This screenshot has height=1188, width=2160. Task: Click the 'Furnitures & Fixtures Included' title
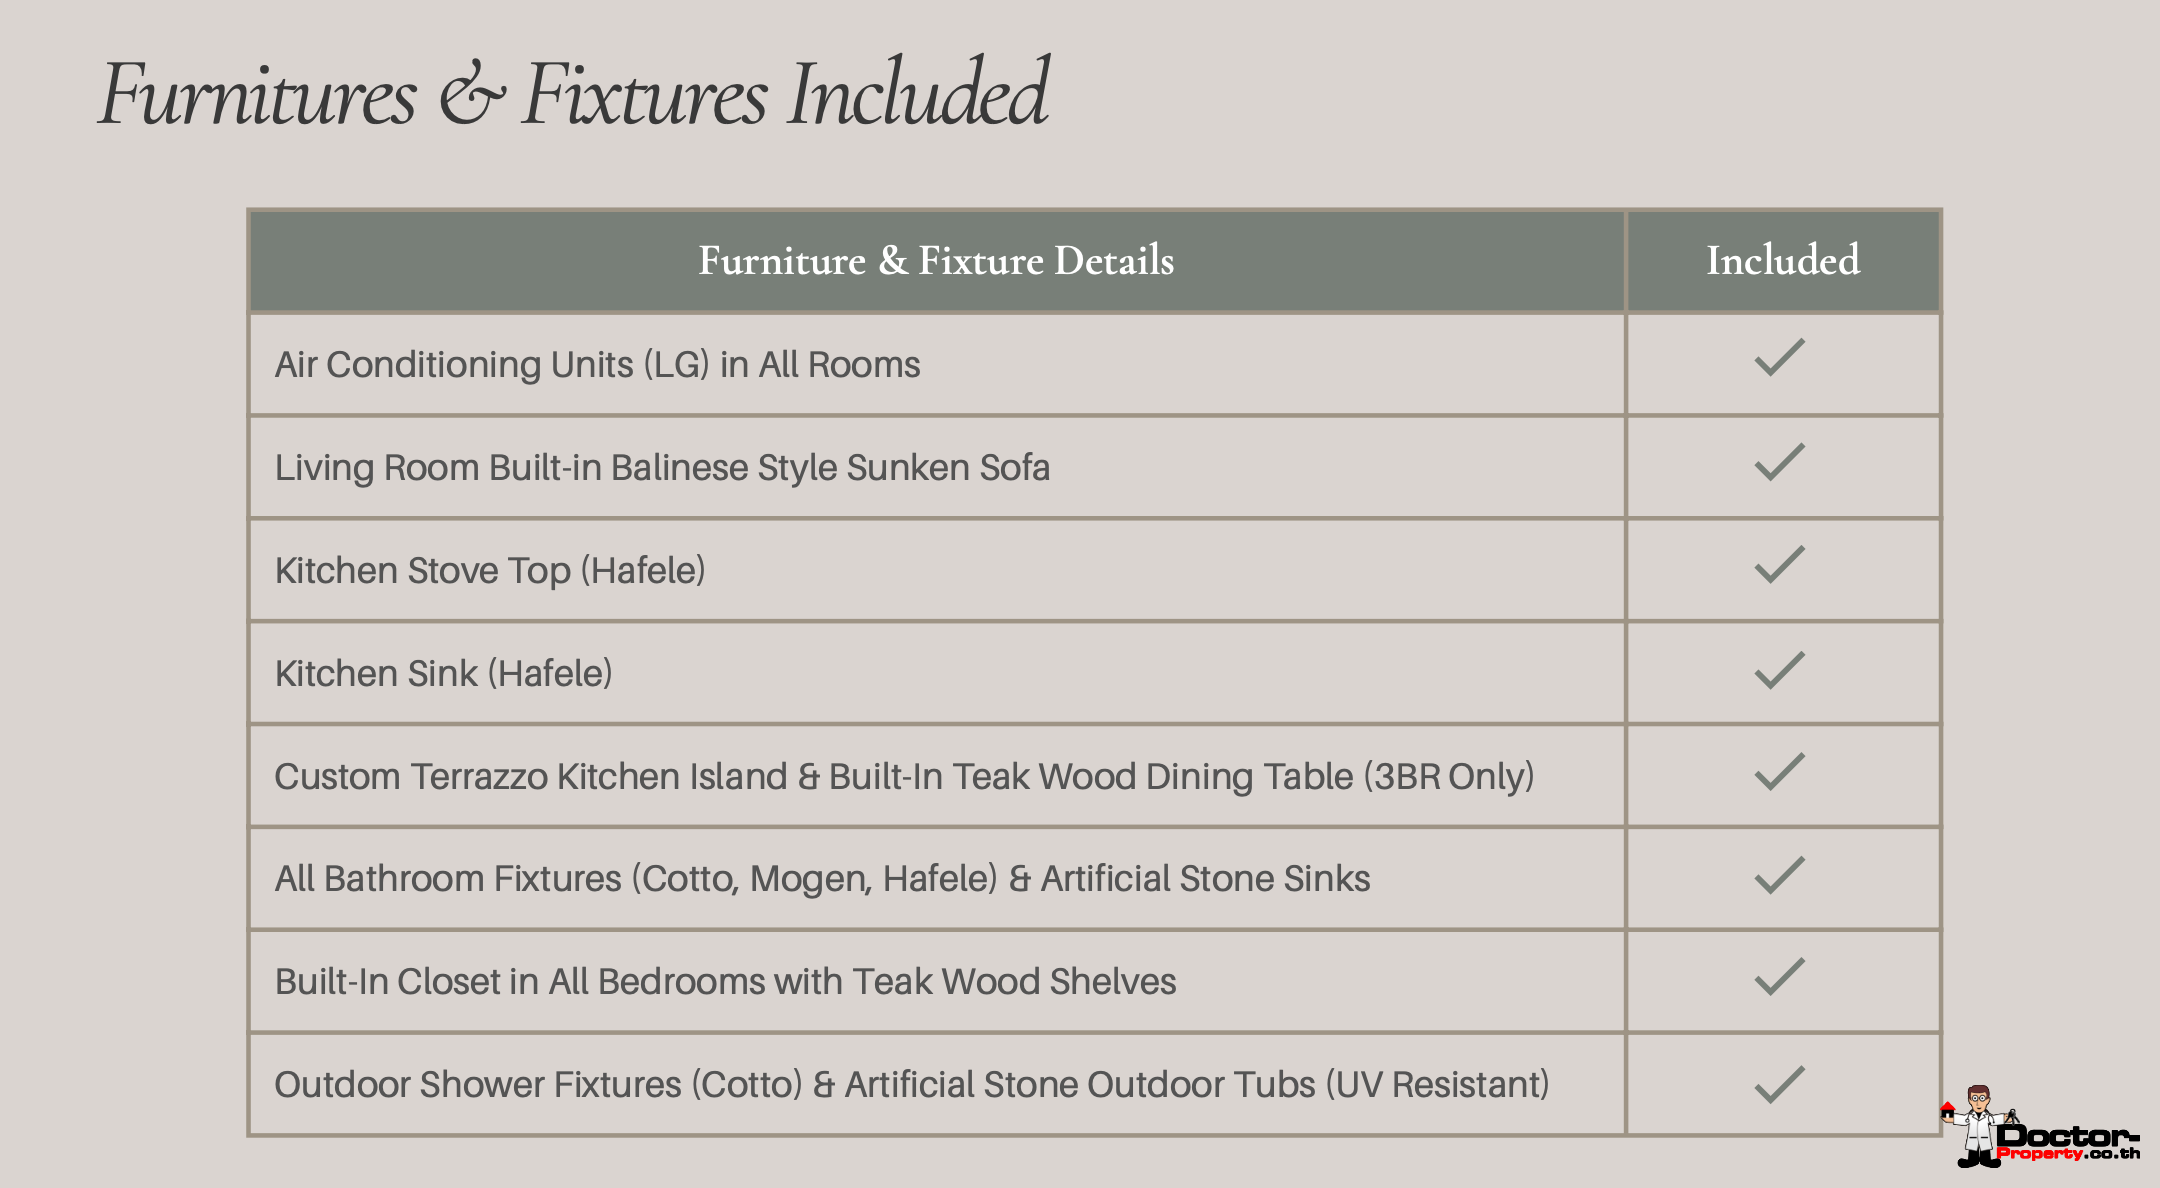[574, 95]
